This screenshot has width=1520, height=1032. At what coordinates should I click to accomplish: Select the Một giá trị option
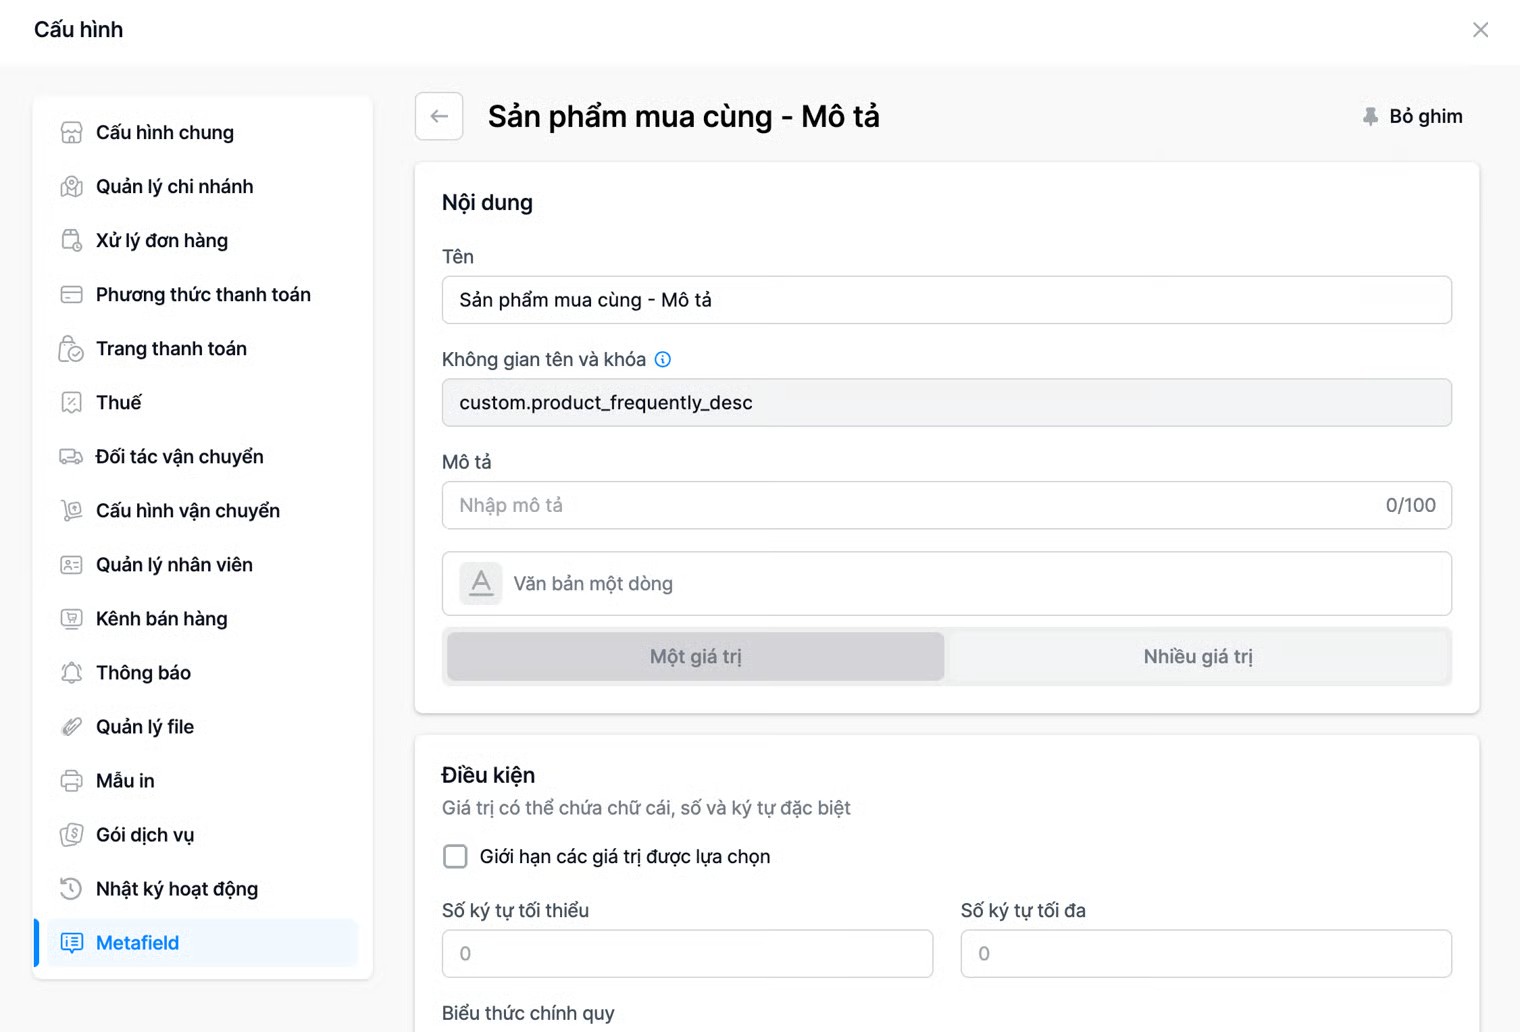tap(695, 657)
